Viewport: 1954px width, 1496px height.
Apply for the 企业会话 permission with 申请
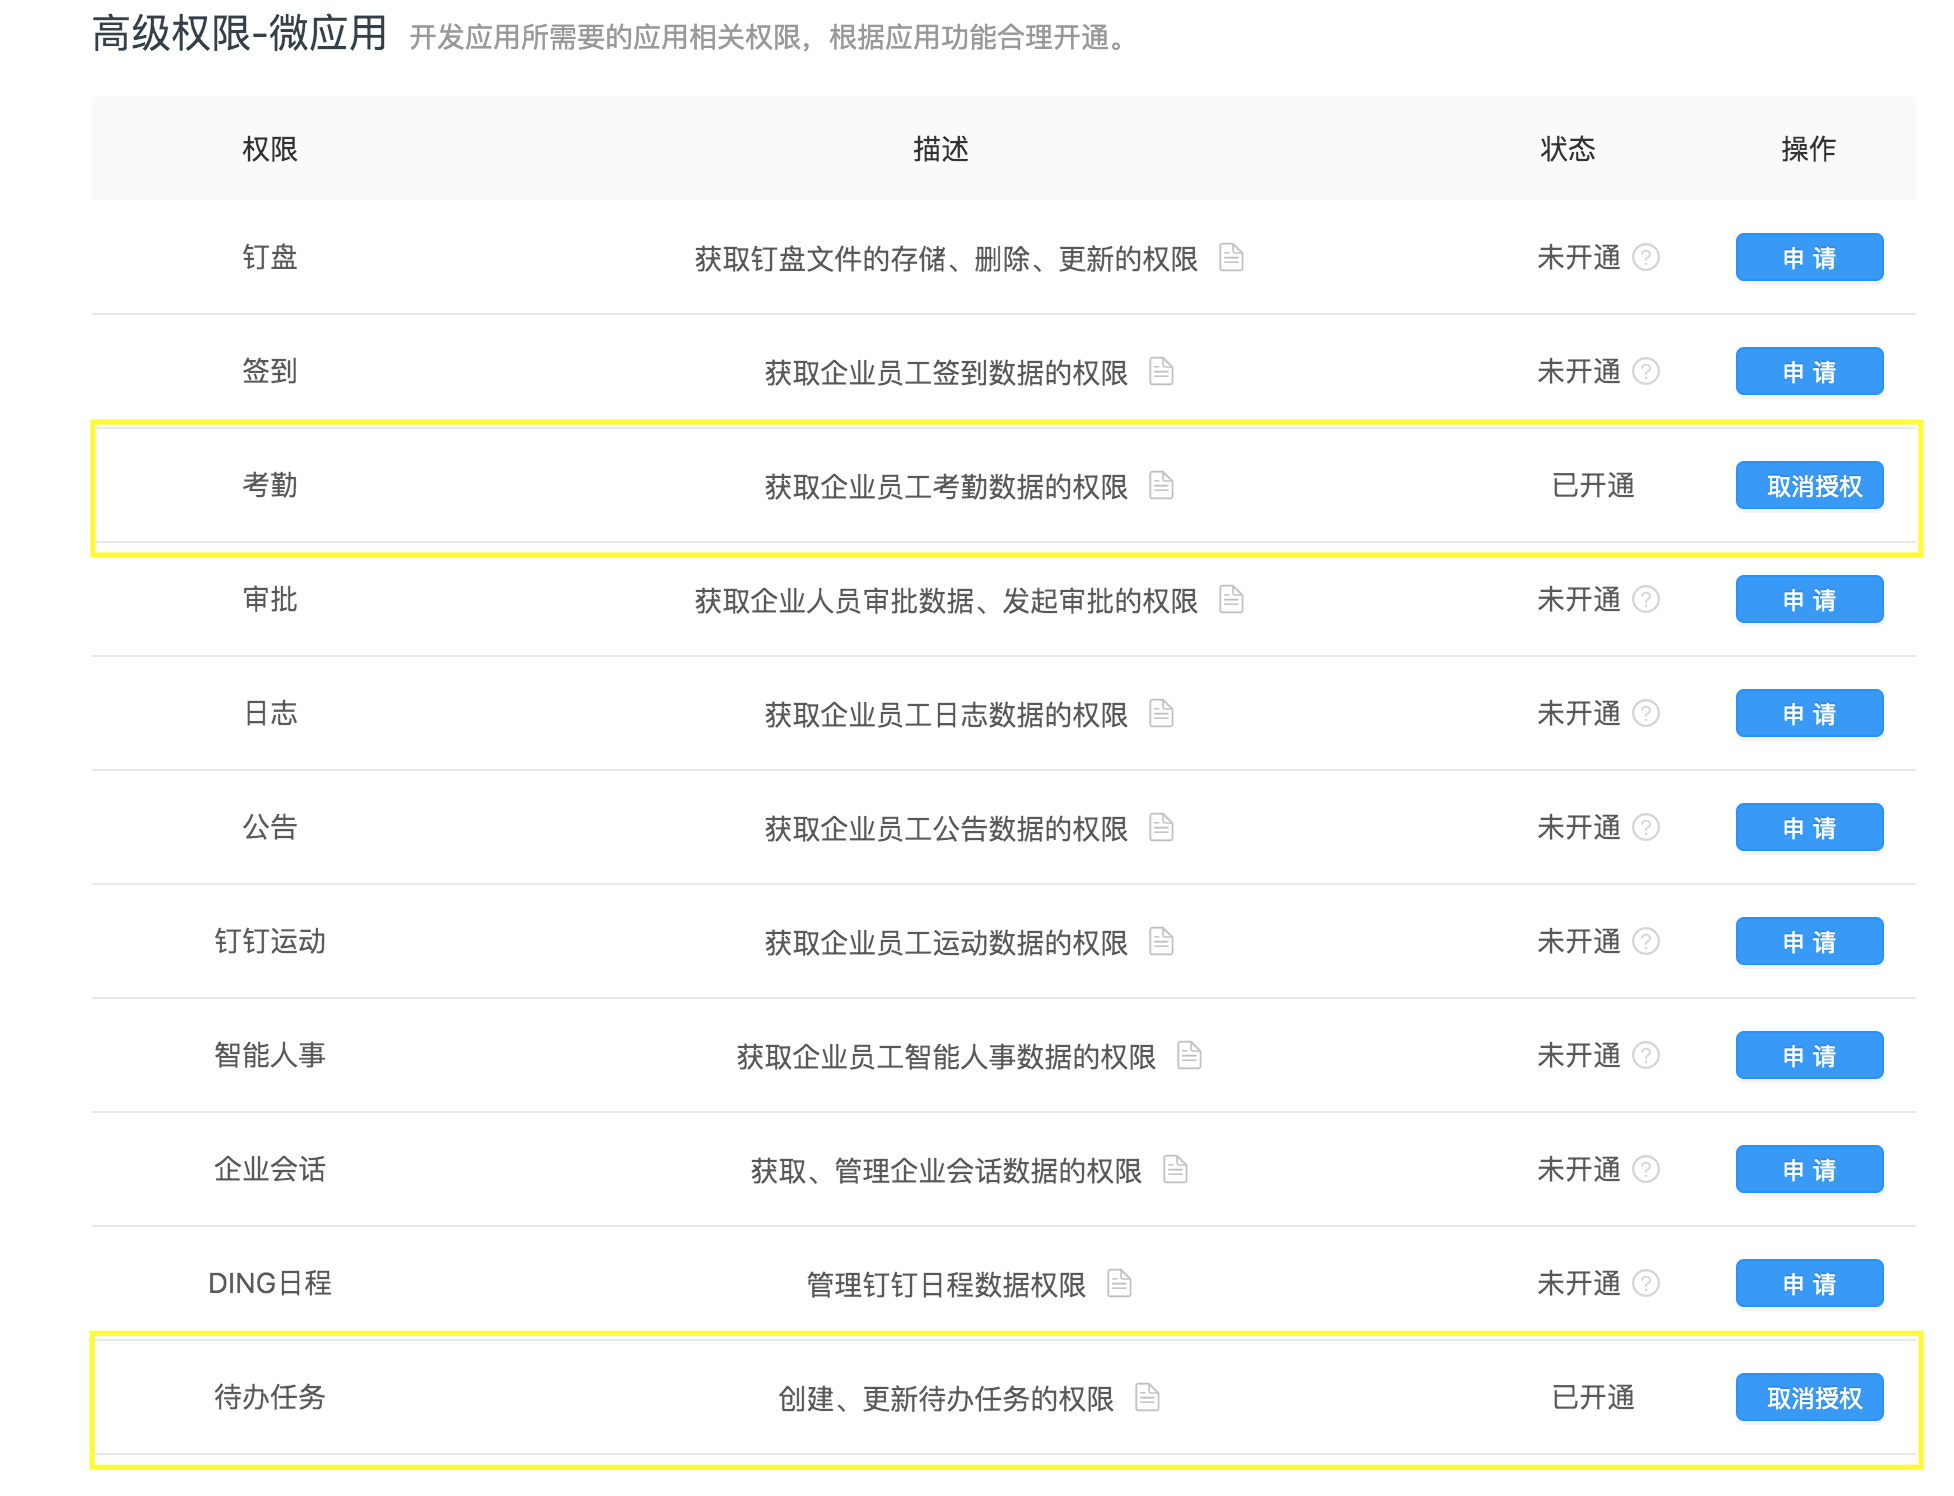tap(1809, 1170)
